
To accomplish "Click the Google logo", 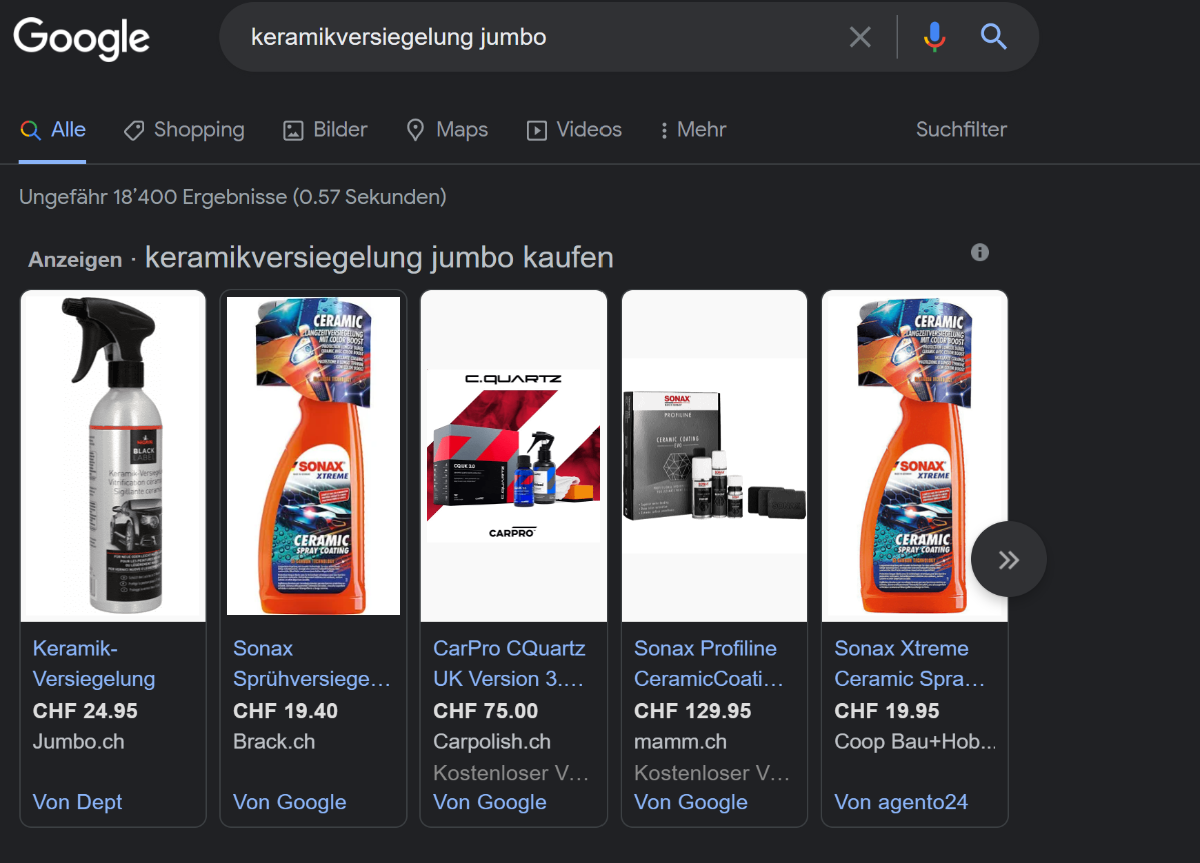I will (x=81, y=38).
